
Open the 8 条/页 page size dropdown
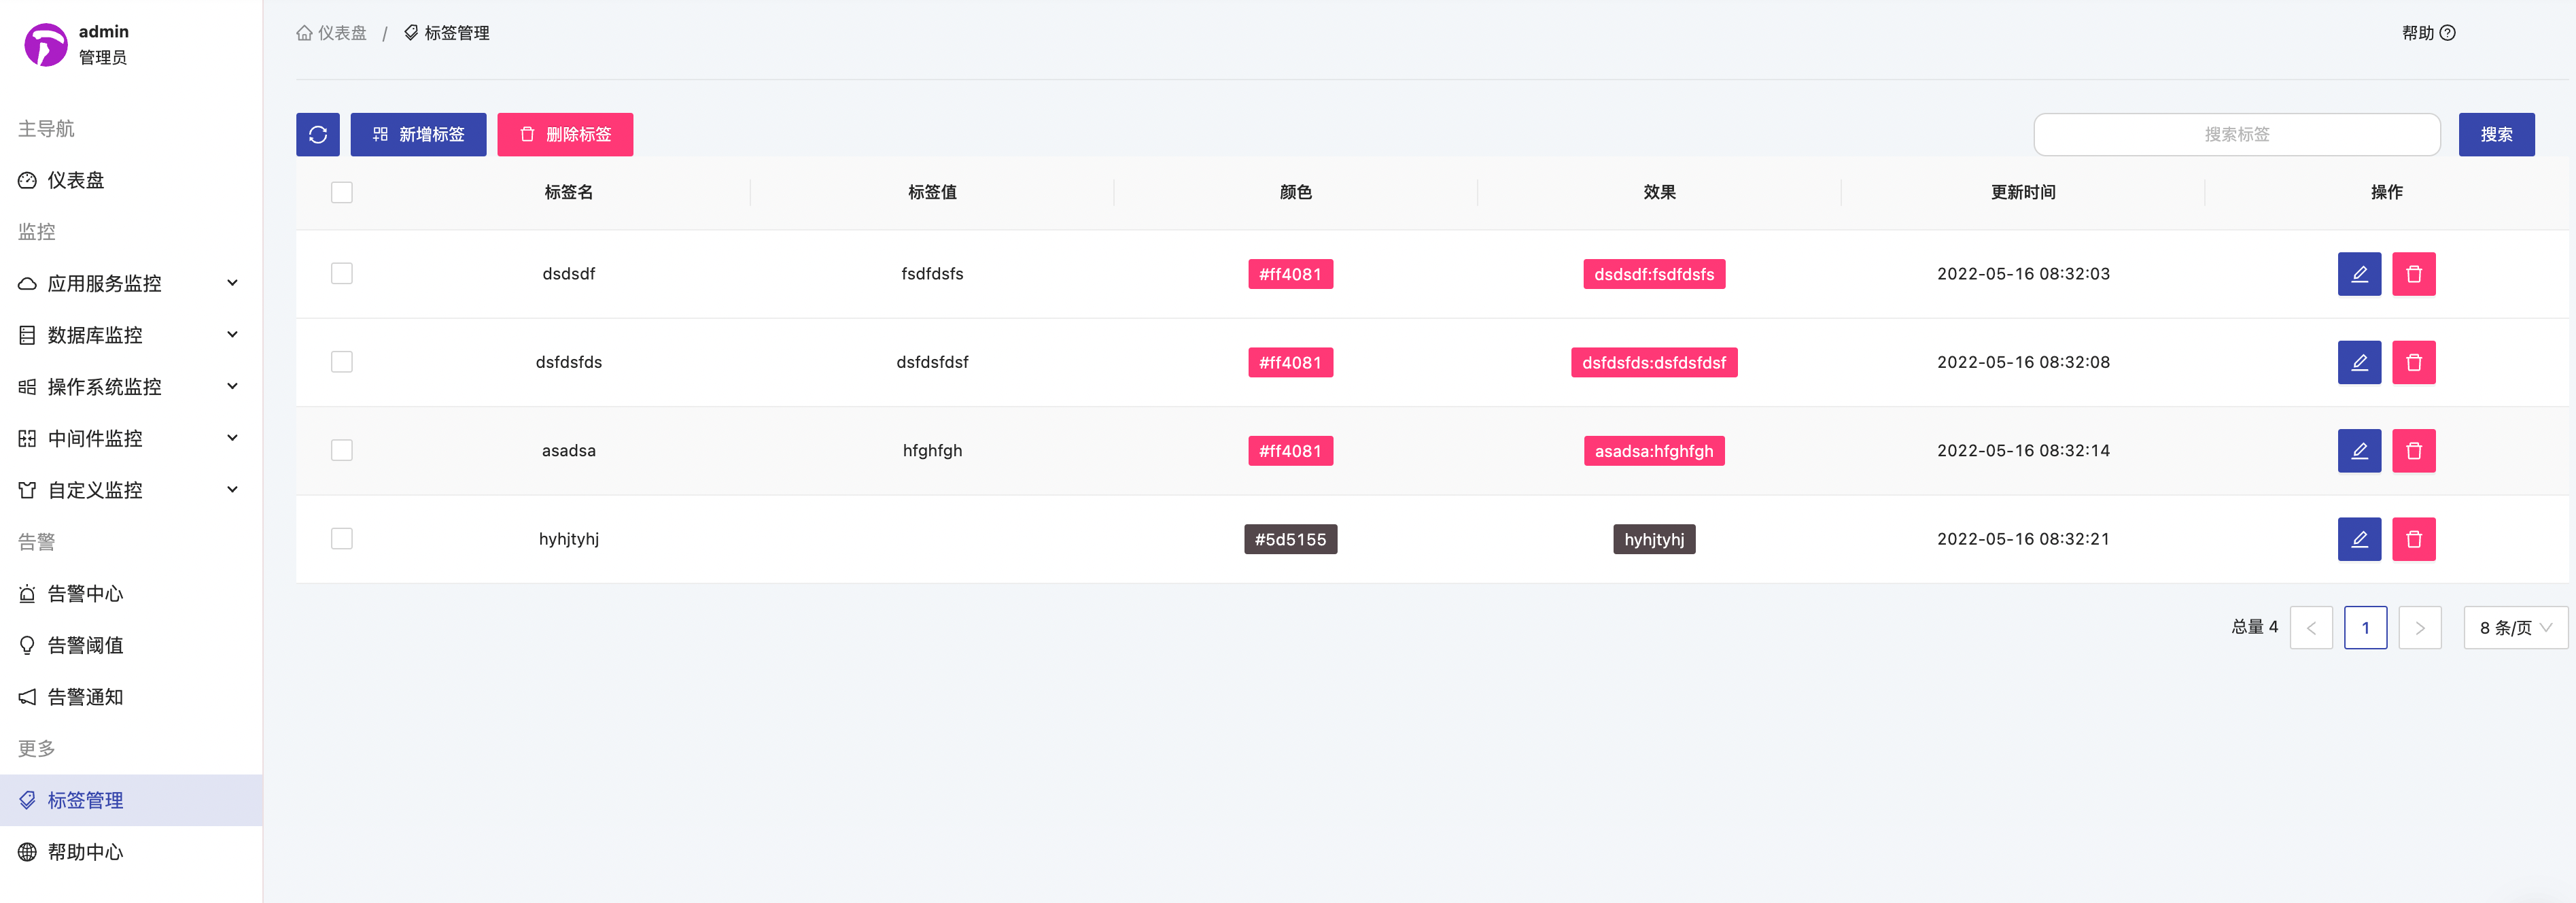[x=2515, y=627]
